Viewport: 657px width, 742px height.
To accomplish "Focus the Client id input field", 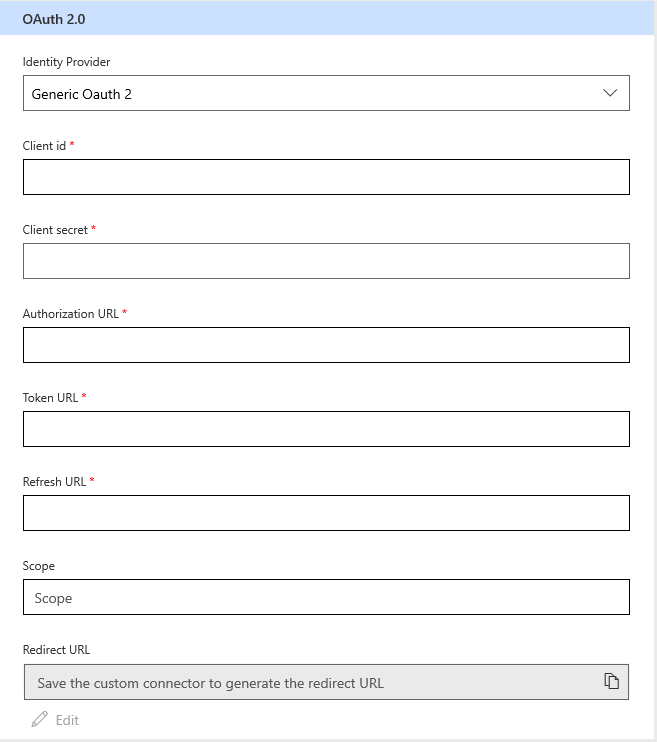I will point(326,177).
